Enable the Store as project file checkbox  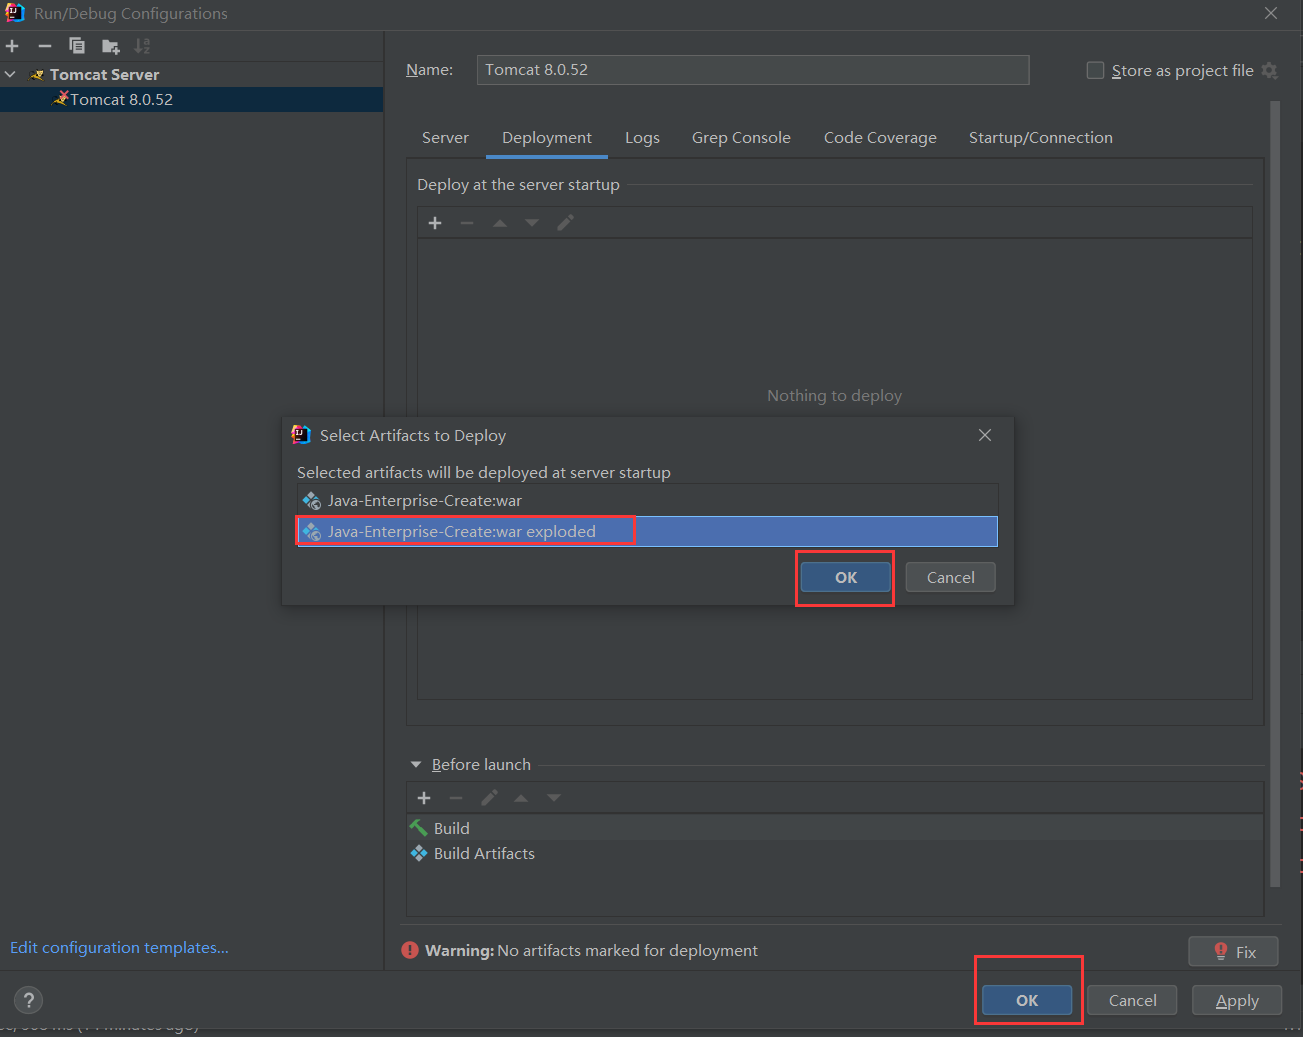tap(1096, 71)
